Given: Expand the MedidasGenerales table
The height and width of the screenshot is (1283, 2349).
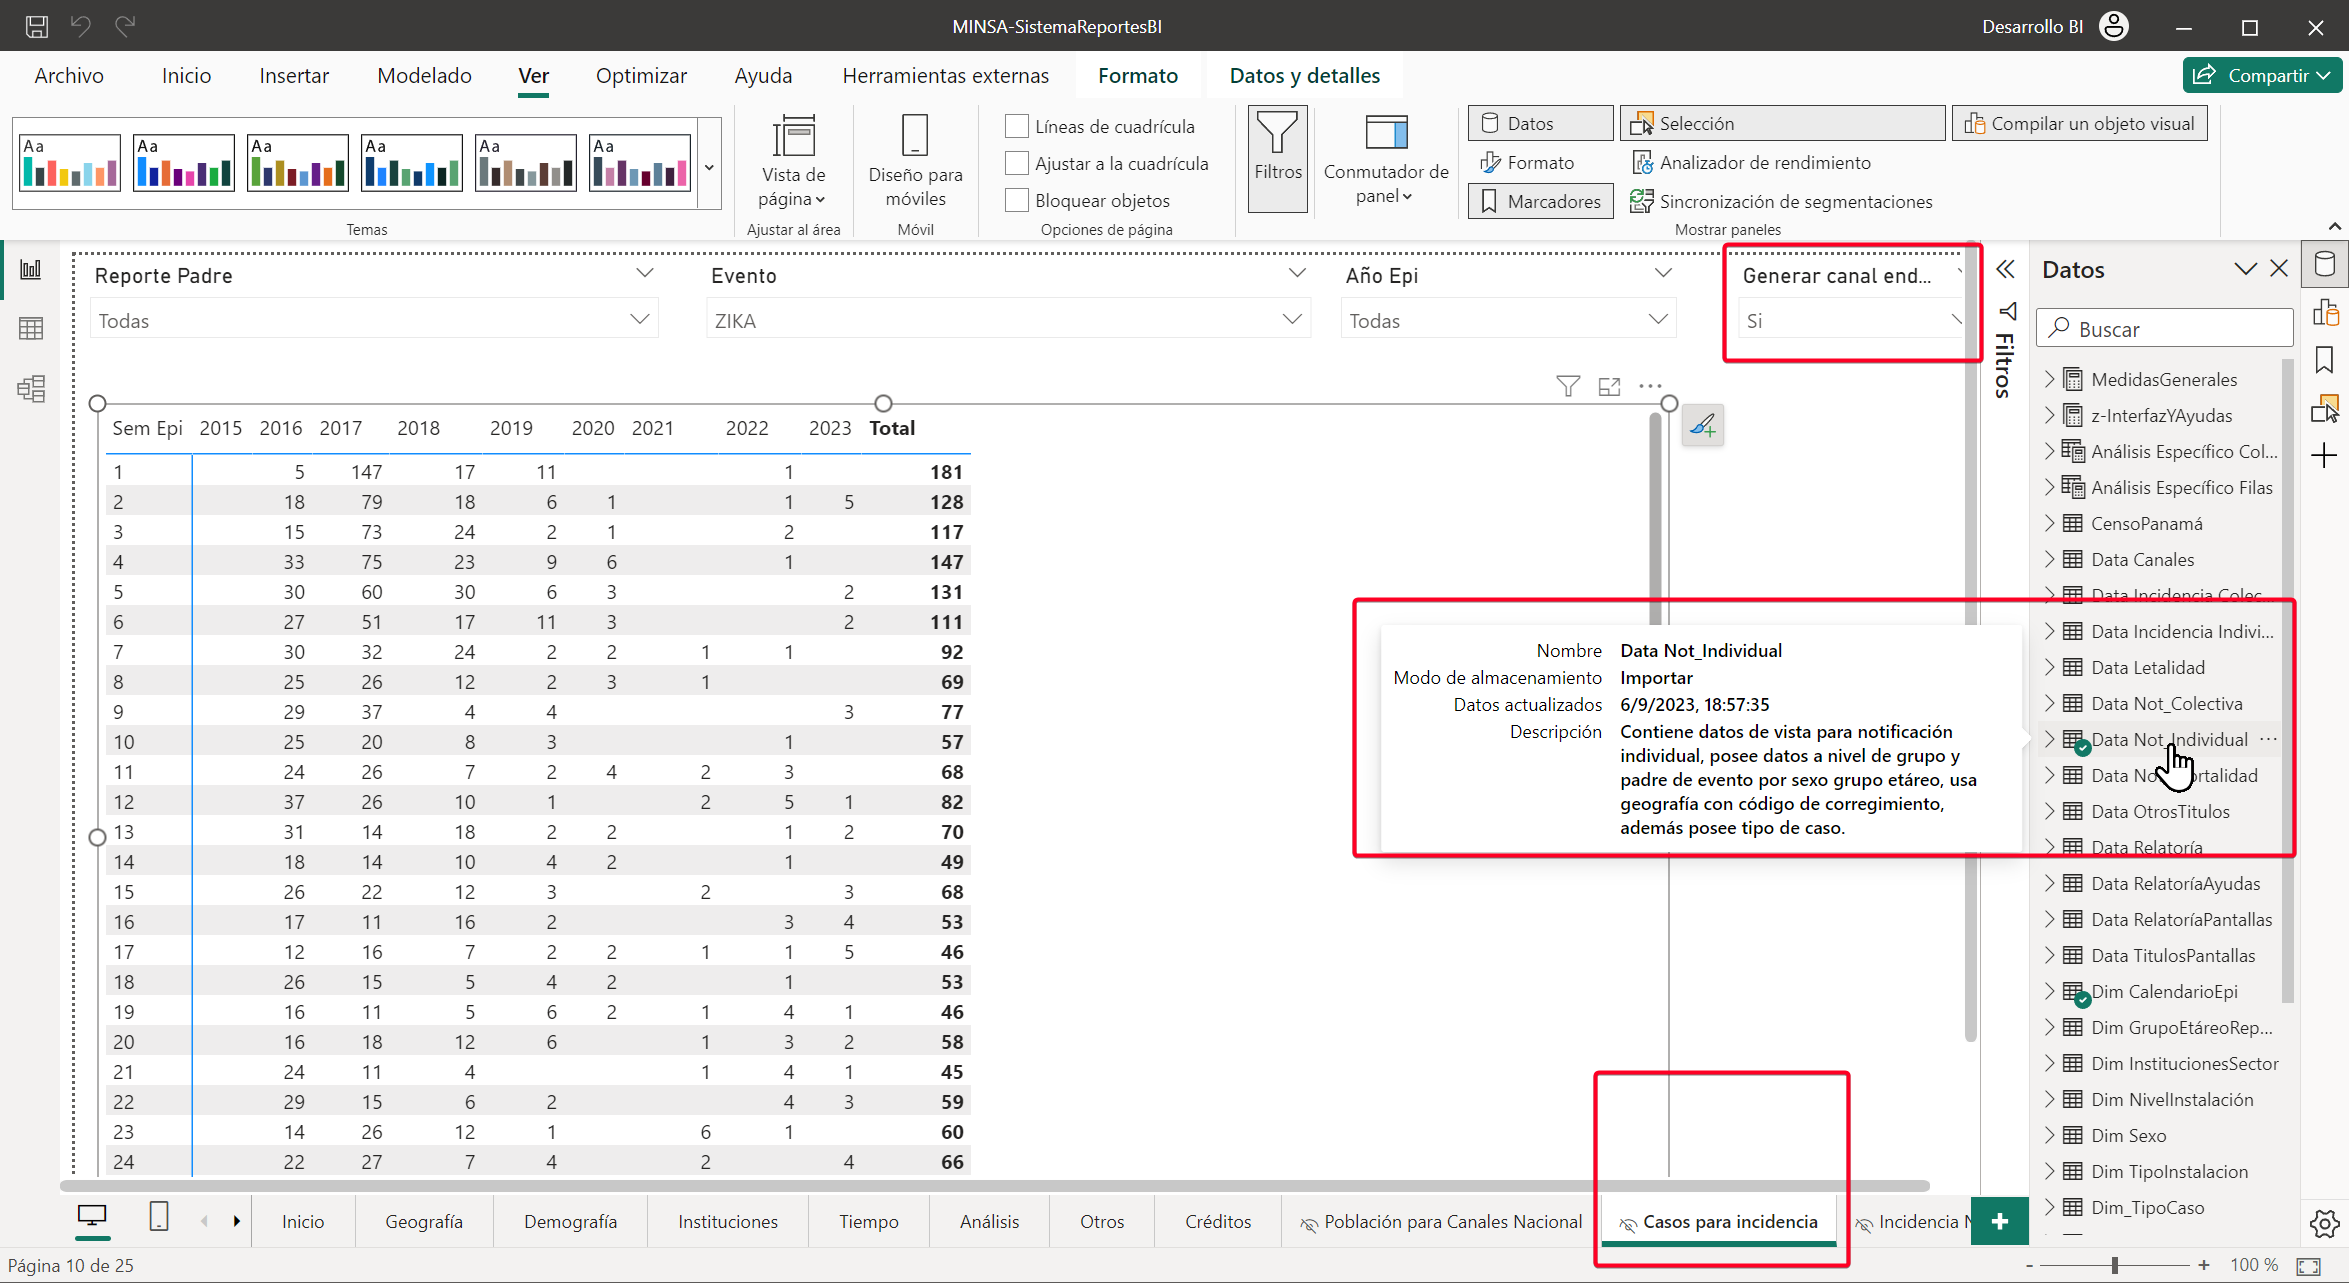Looking at the screenshot, I should (x=2049, y=379).
